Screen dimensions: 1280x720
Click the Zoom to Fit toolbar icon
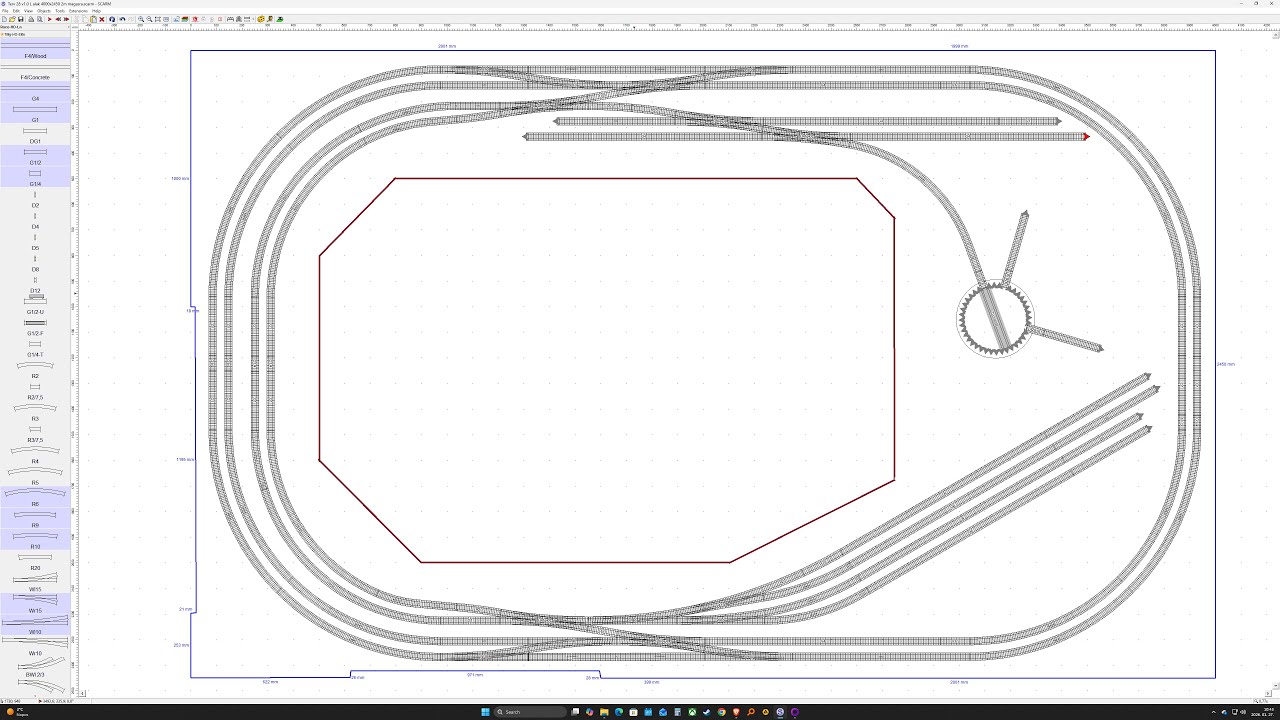pos(157,19)
